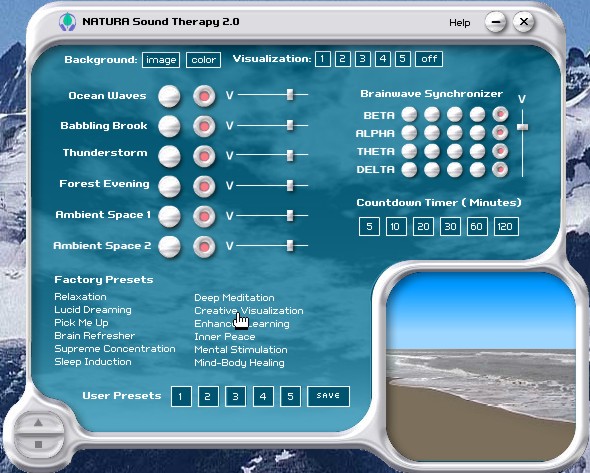Click BETA red off button
The height and width of the screenshot is (473, 590).
500,114
